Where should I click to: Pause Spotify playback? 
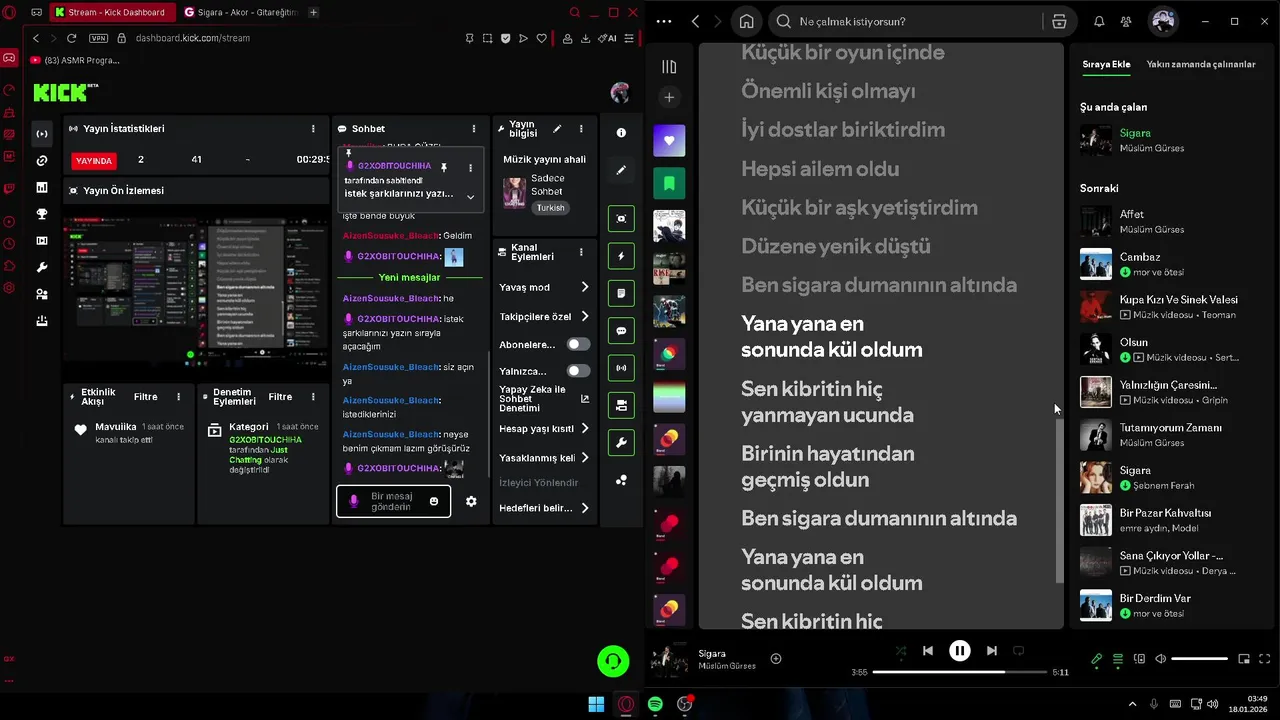(959, 651)
